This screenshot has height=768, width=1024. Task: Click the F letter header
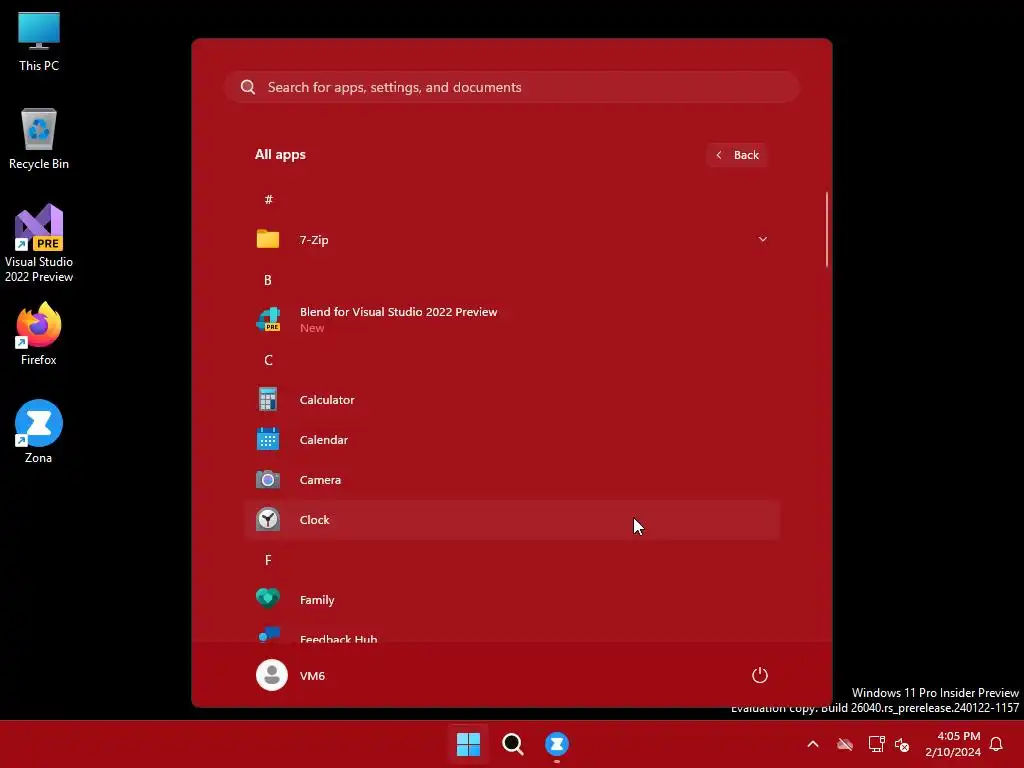point(268,560)
